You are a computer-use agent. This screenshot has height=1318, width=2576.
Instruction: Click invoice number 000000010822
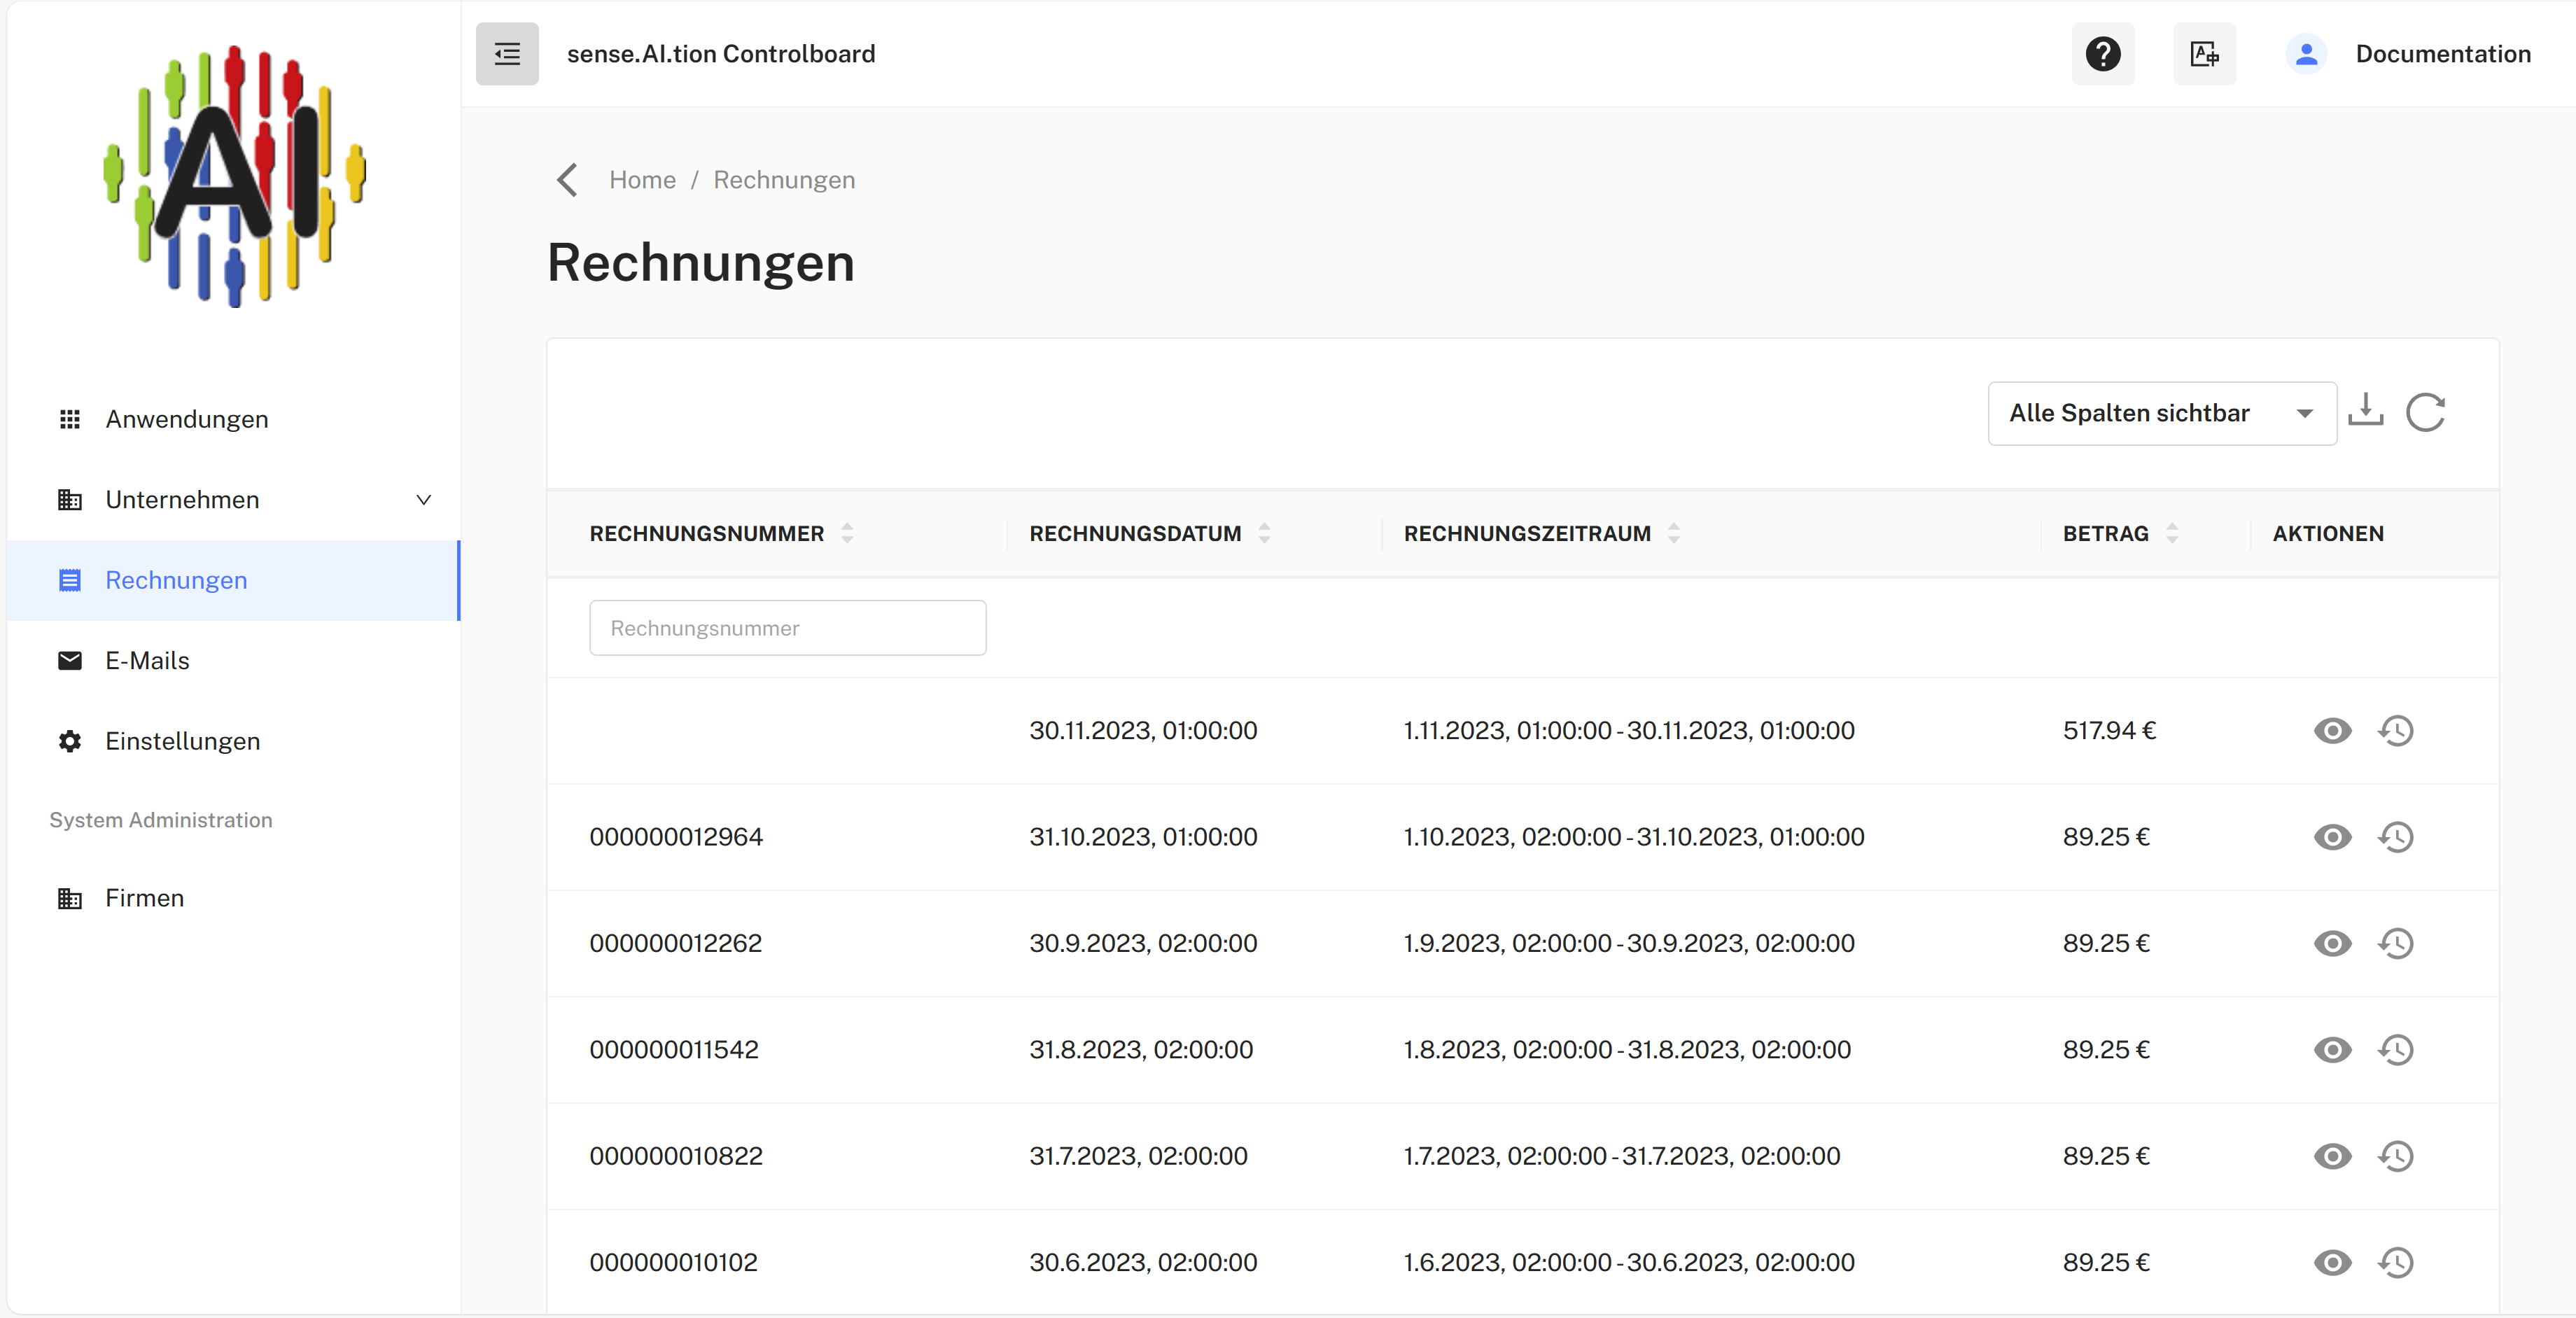(x=676, y=1156)
